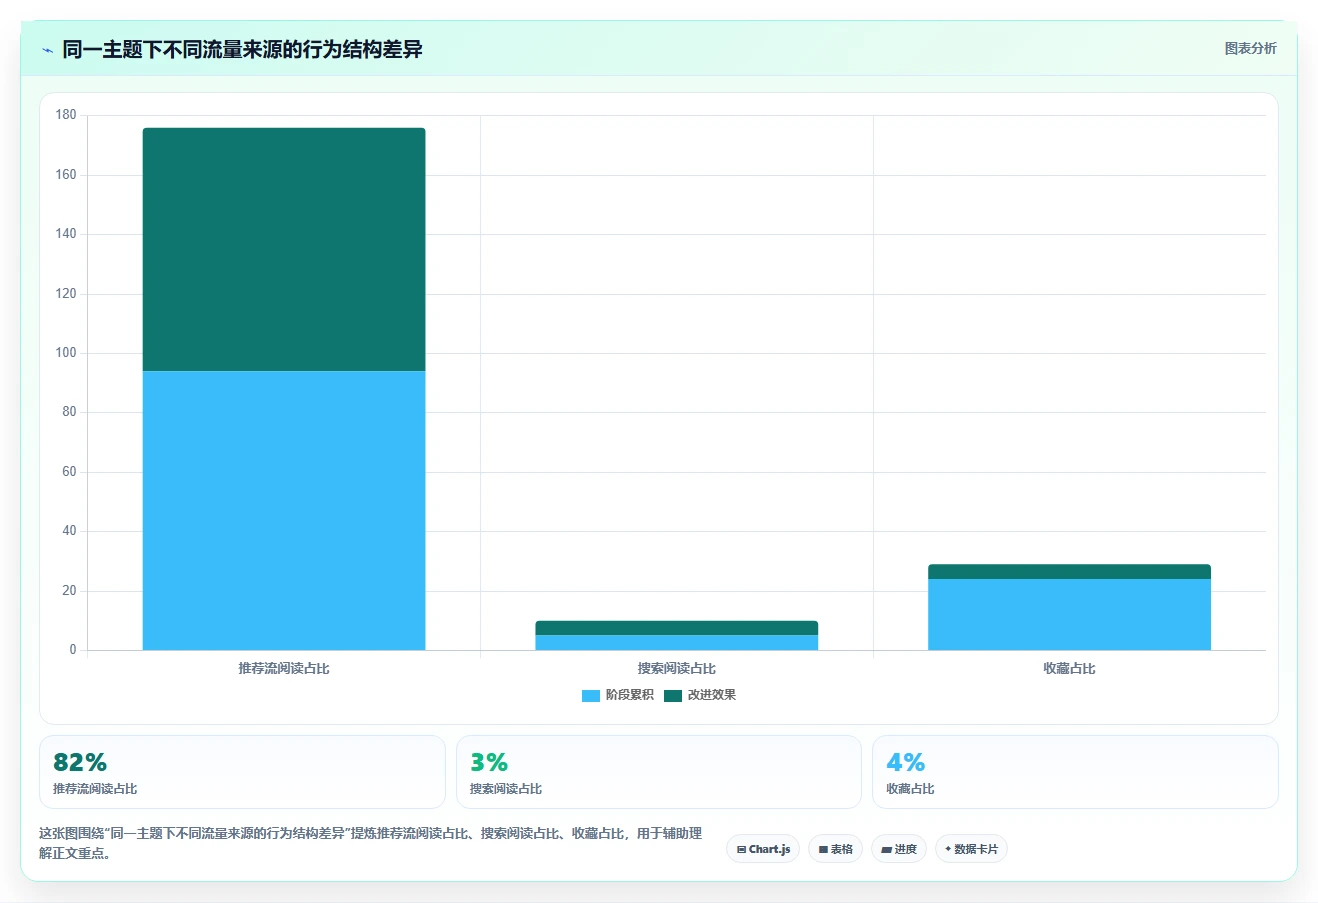Select the 数据卡片 tag chip
Screen dimensions: 1318x903
[x=971, y=849]
